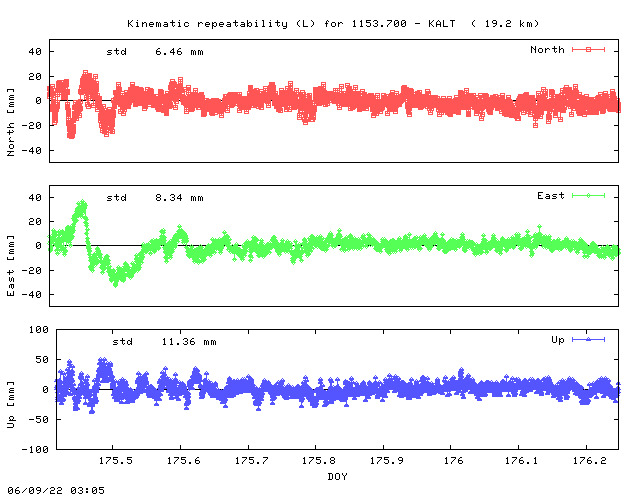This screenshot has width=640, height=496.
Task: Click the North legend red line sample
Action: click(x=588, y=49)
